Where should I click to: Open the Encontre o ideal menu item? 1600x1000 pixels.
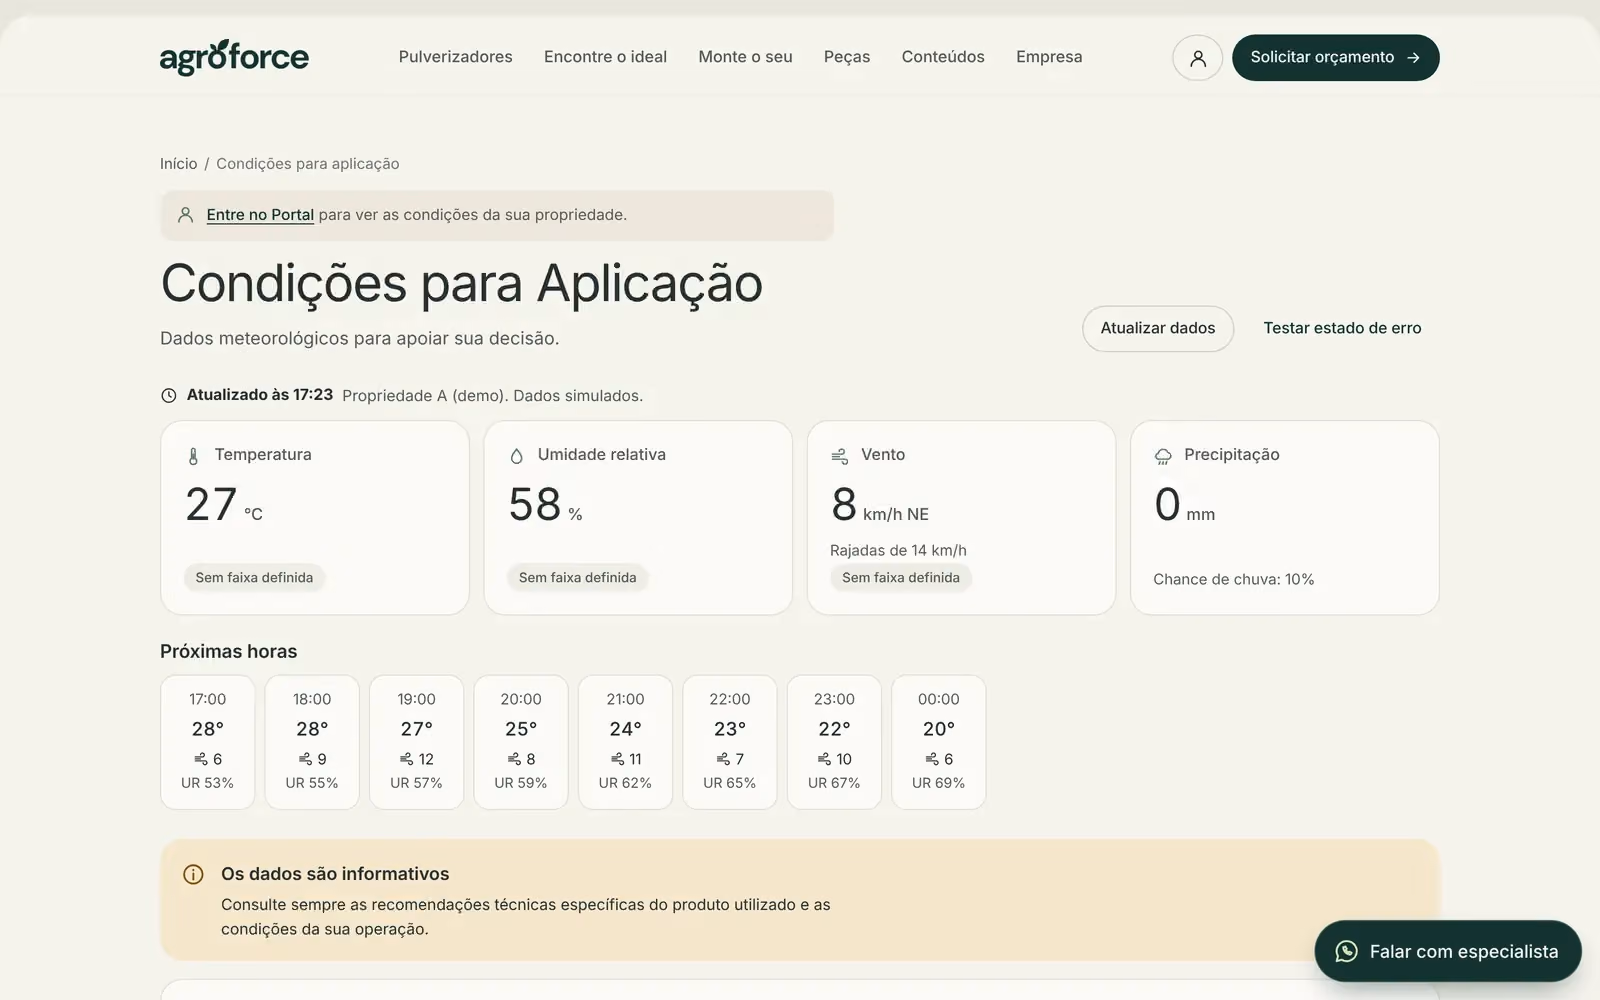605,57
